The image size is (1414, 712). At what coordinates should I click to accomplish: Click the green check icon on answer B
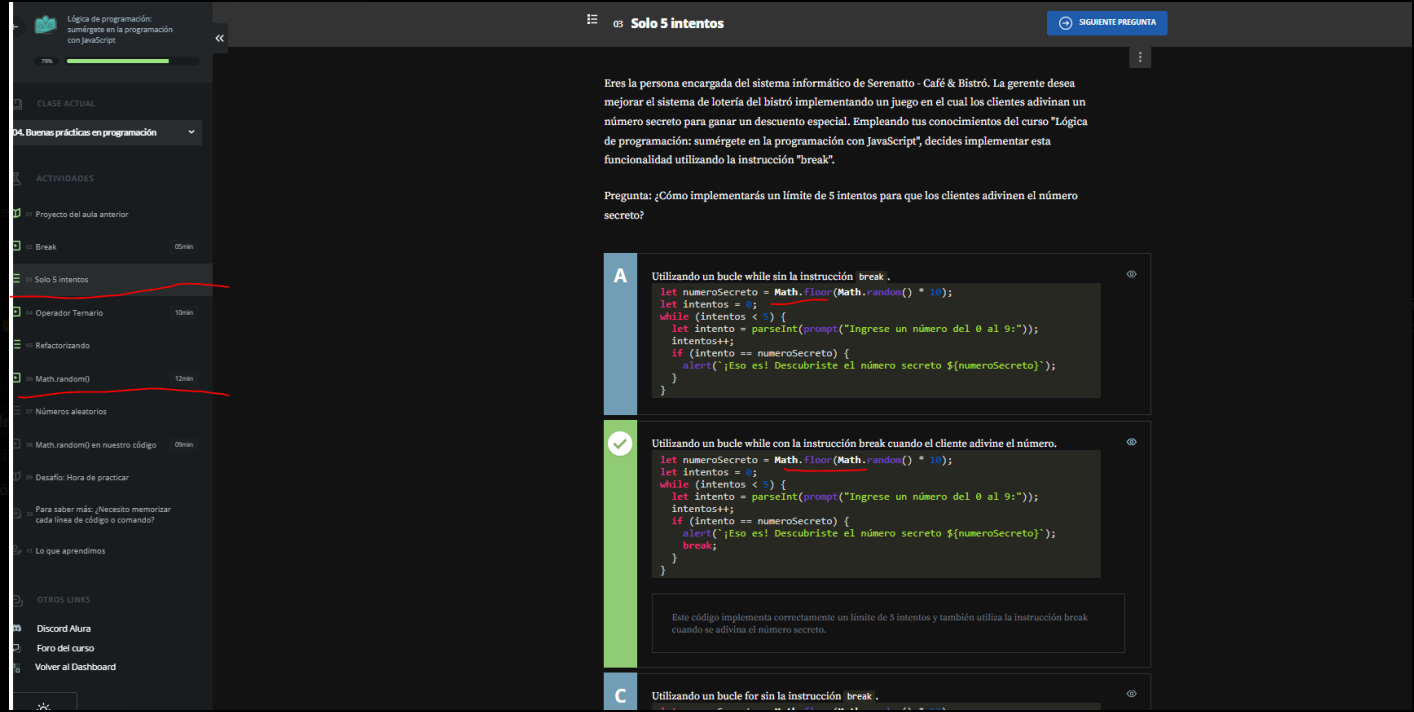coord(620,443)
